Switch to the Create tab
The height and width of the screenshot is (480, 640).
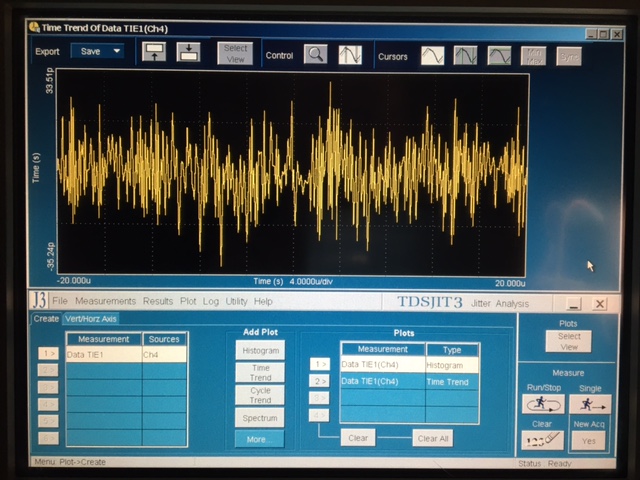(x=46, y=319)
